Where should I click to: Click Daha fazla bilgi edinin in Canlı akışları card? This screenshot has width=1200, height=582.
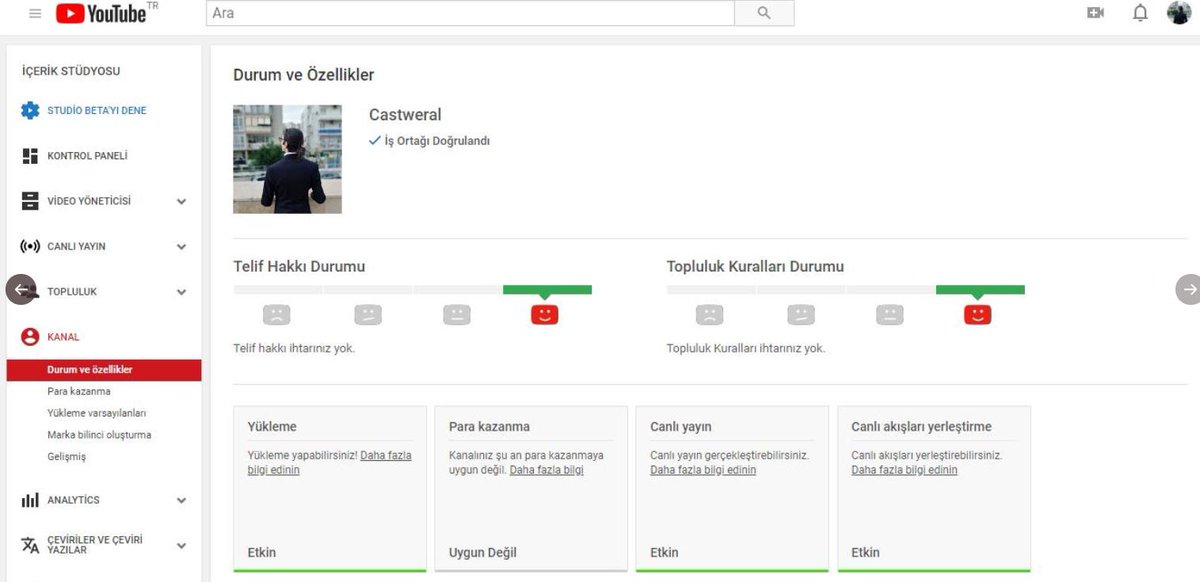[x=904, y=470]
